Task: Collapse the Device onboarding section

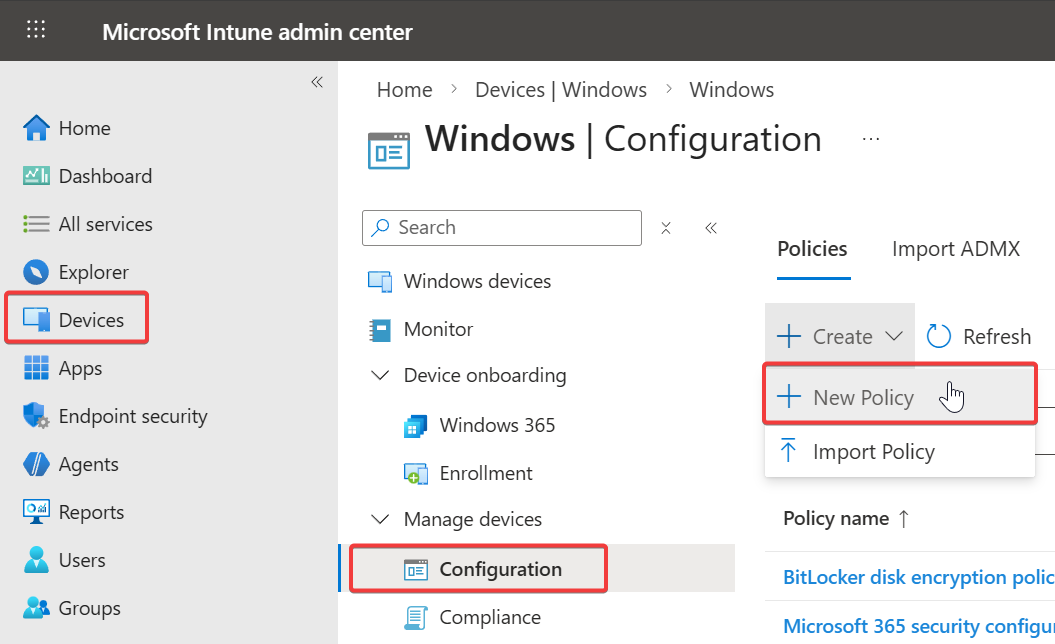Action: coord(380,376)
